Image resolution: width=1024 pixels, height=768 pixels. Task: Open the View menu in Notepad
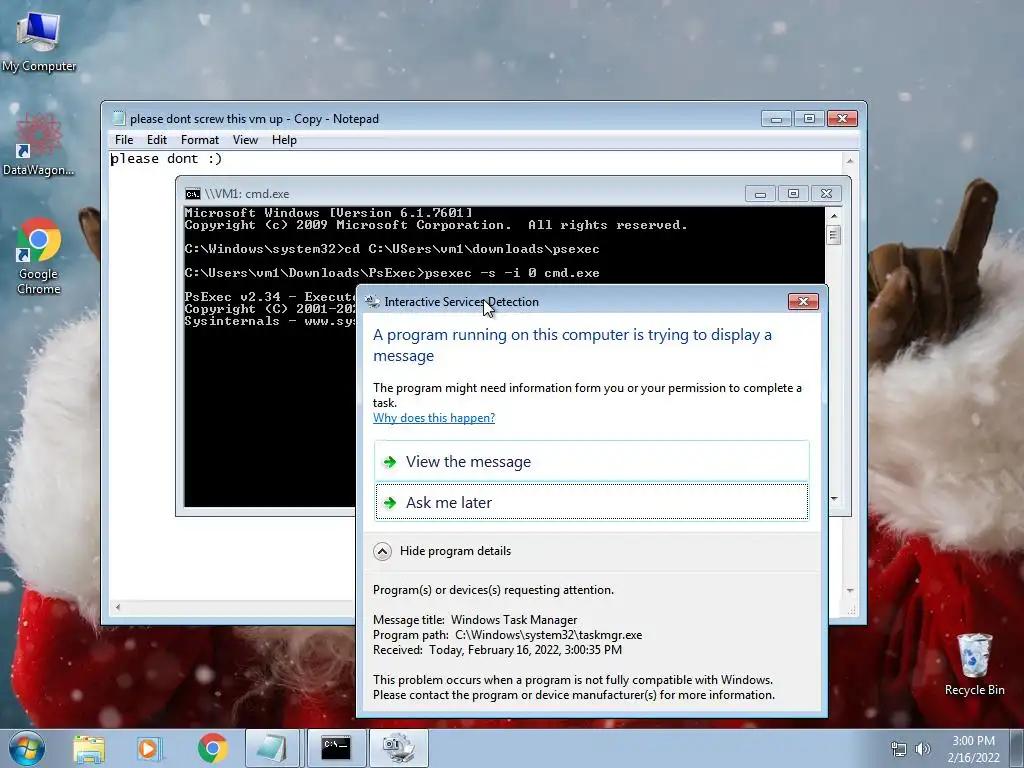tap(246, 140)
